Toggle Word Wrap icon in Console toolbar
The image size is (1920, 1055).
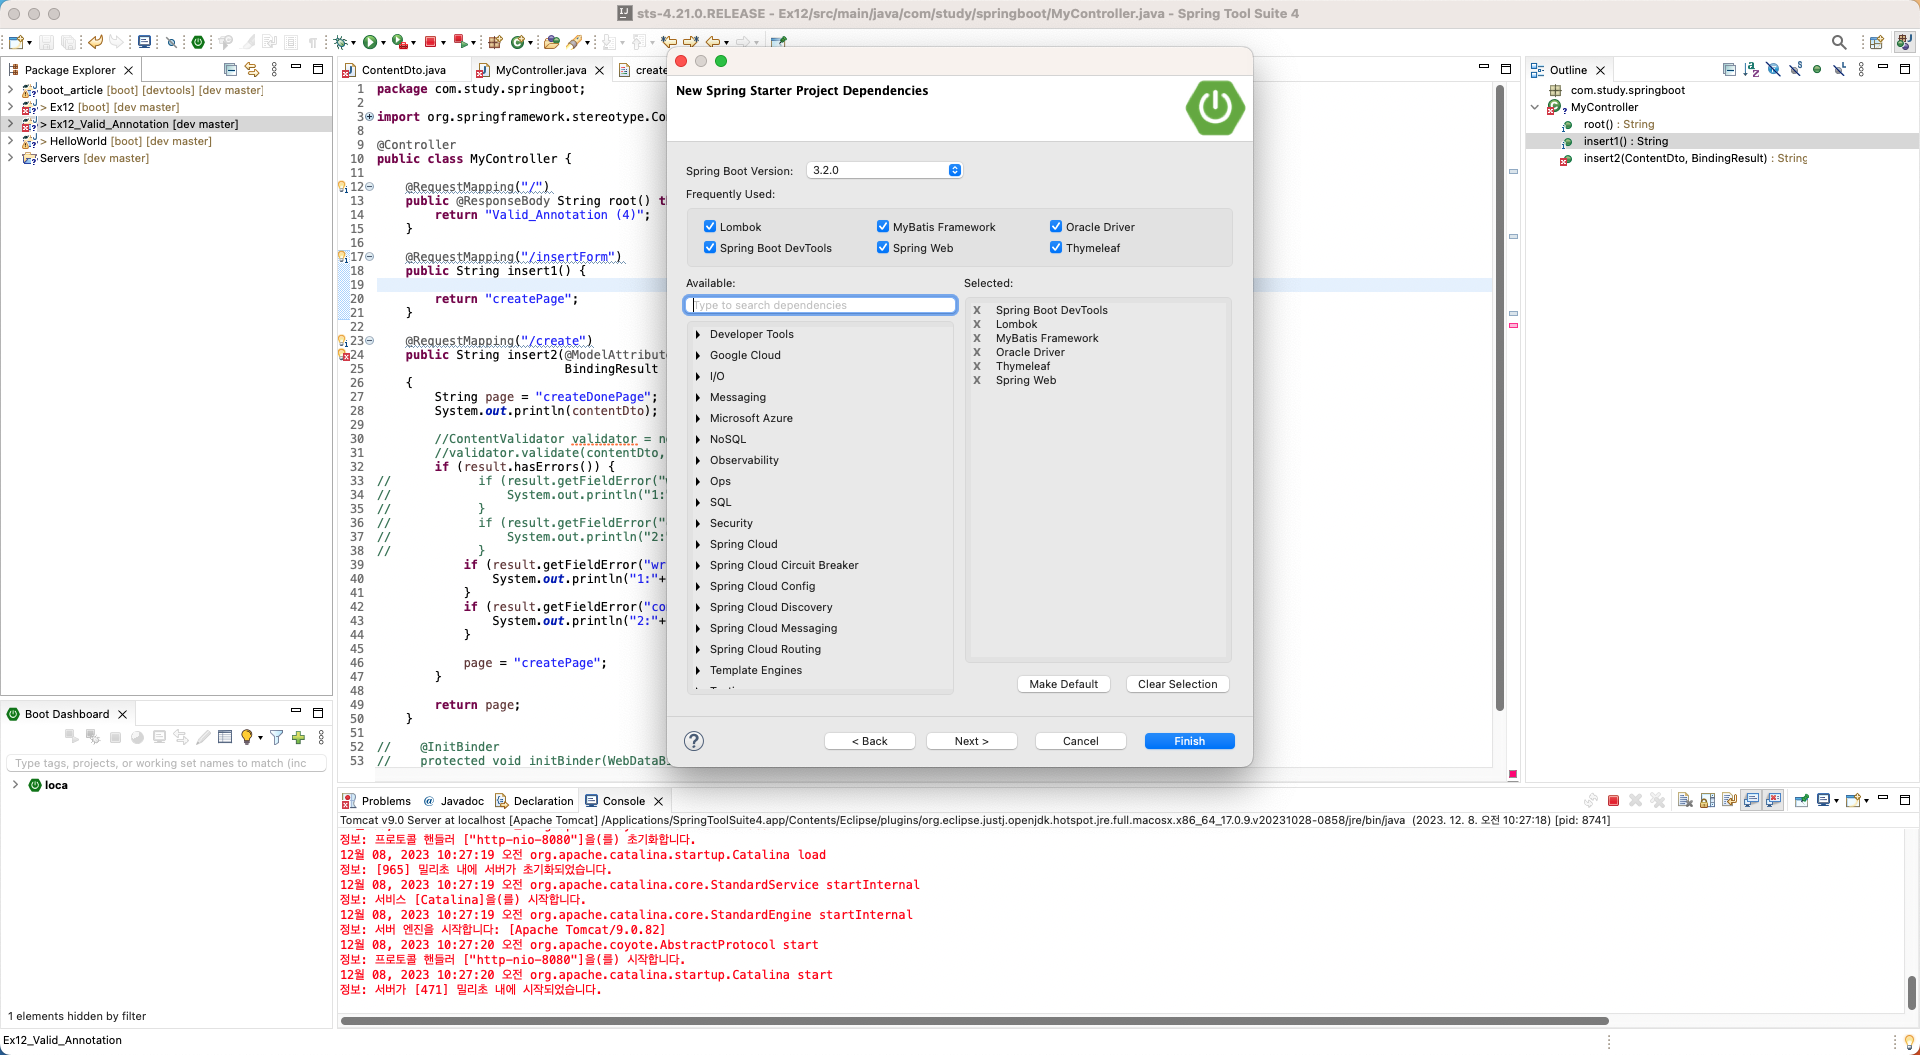(1729, 801)
